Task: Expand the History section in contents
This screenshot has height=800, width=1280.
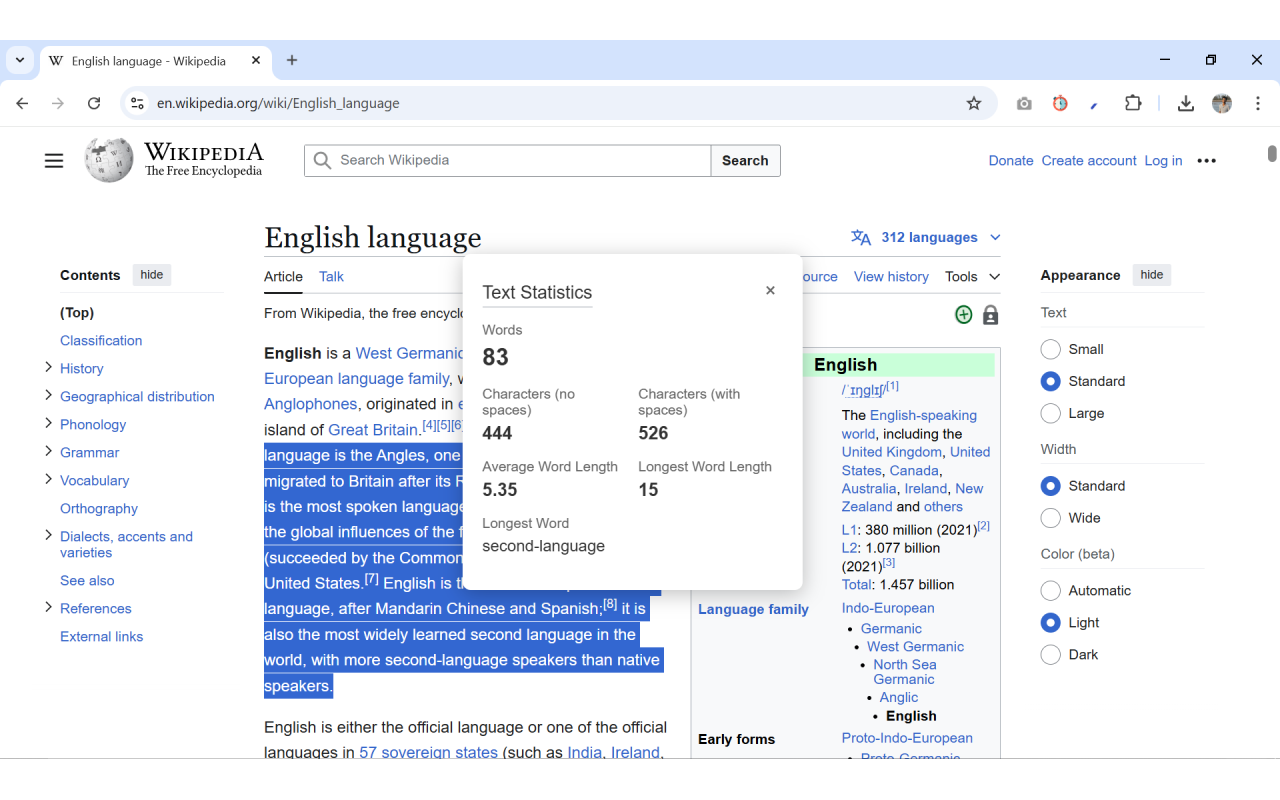Action: [x=48, y=368]
